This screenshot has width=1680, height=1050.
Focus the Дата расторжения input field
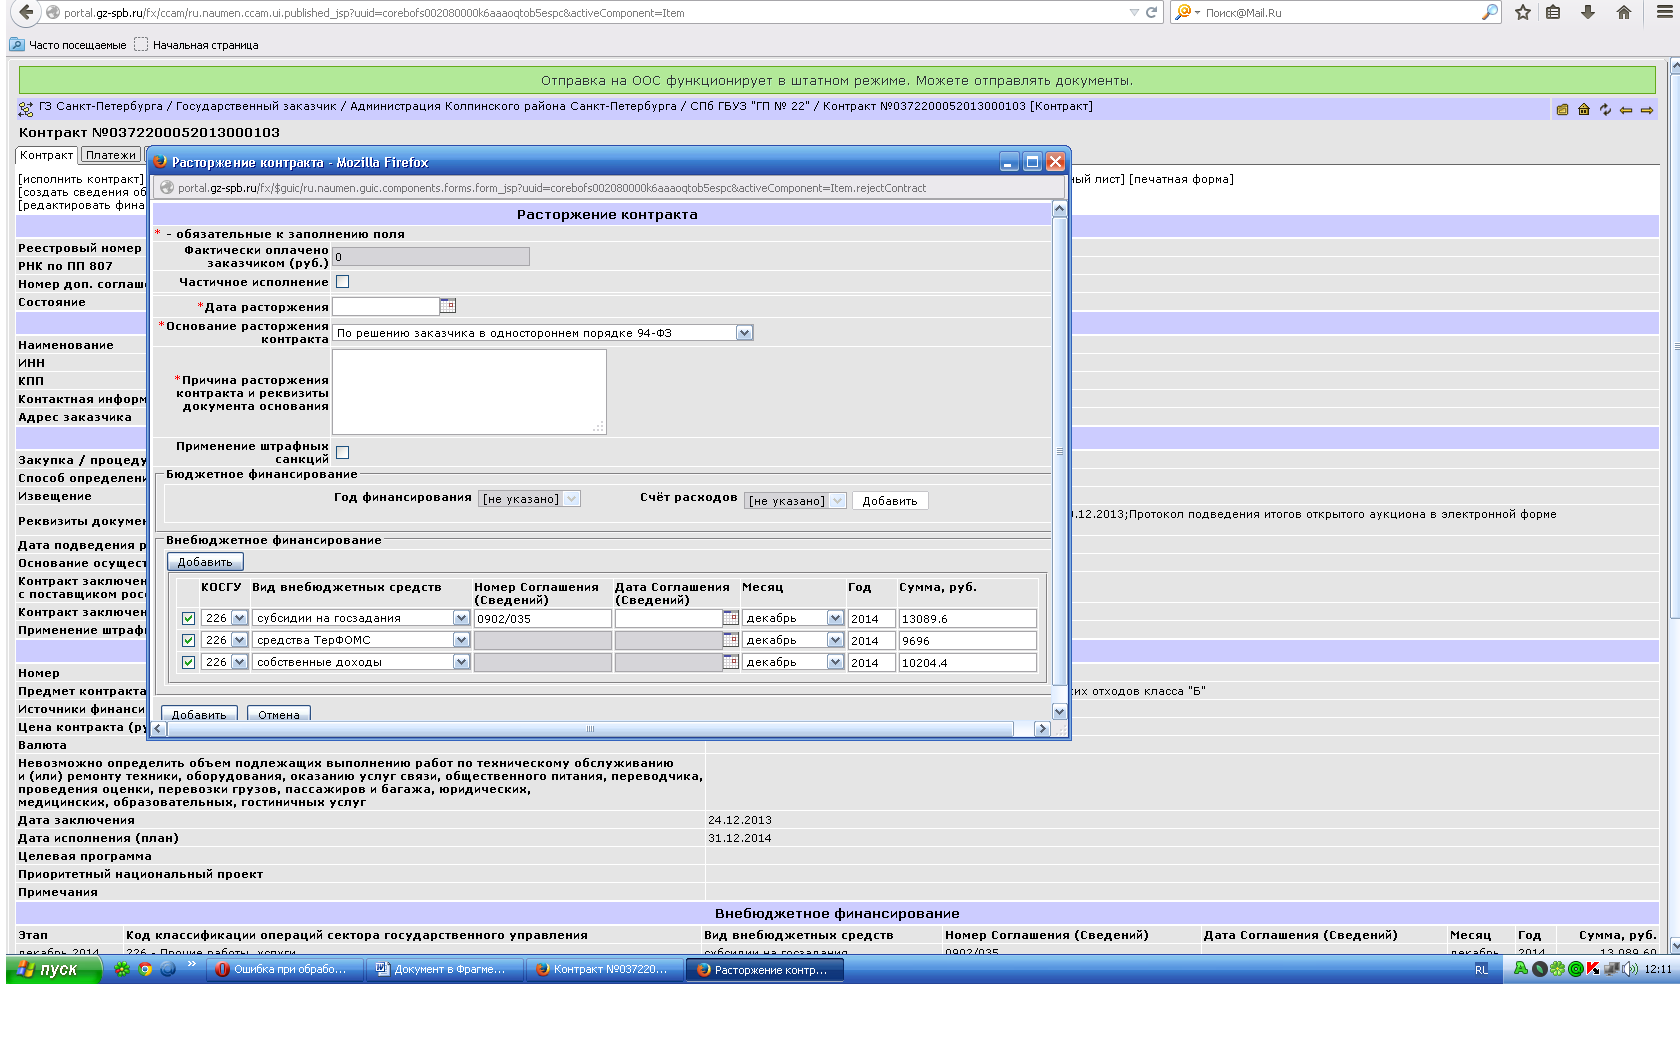(386, 306)
